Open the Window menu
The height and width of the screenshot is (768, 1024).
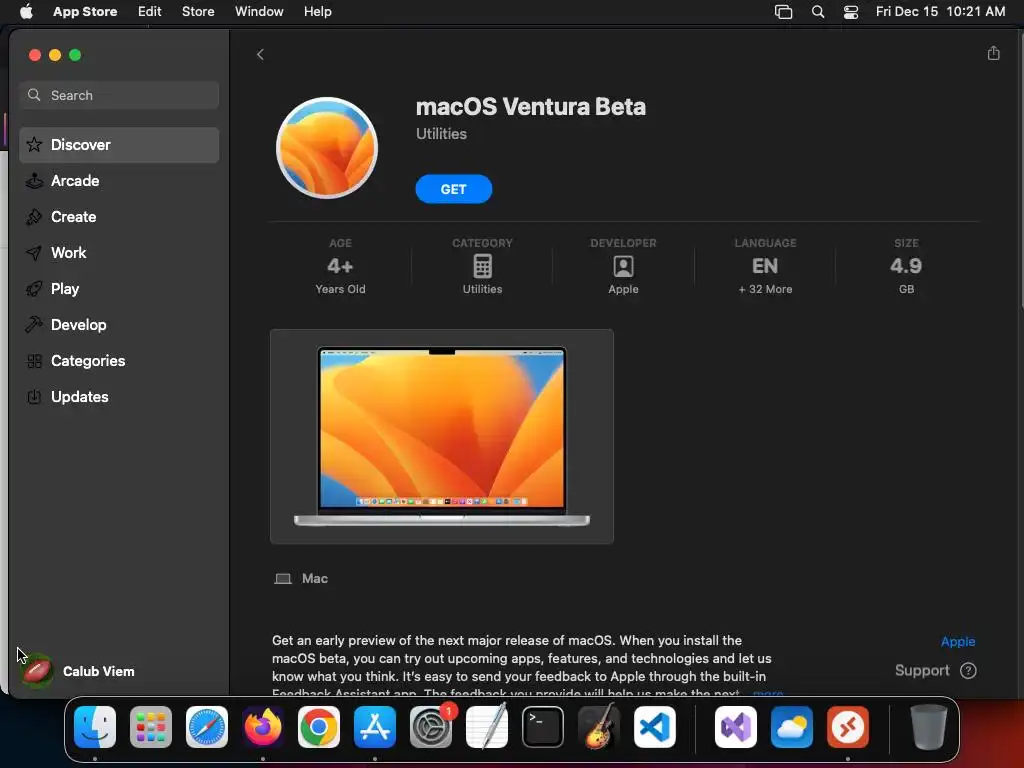coord(259,12)
